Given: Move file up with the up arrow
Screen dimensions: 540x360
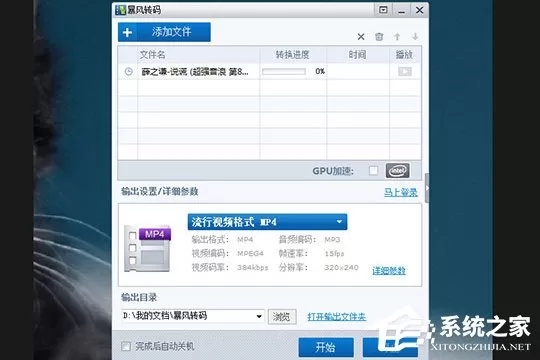Looking at the screenshot, I should coord(397,37).
